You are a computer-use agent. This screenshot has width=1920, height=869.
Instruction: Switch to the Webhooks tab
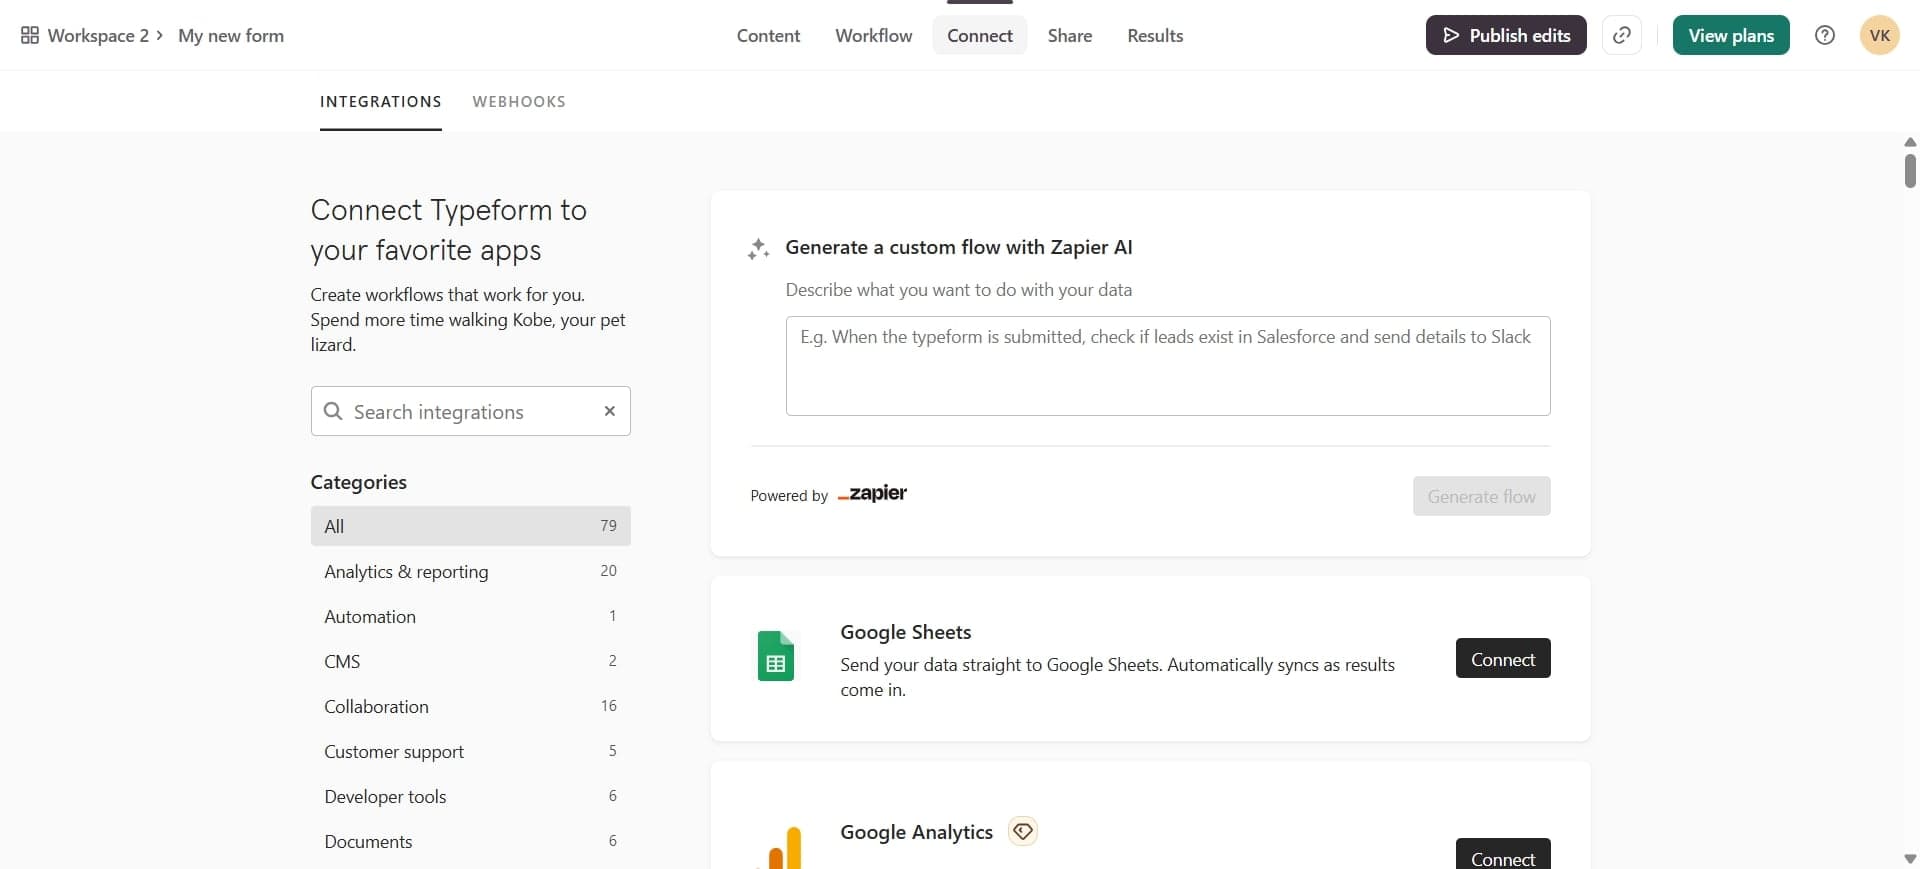pyautogui.click(x=519, y=102)
